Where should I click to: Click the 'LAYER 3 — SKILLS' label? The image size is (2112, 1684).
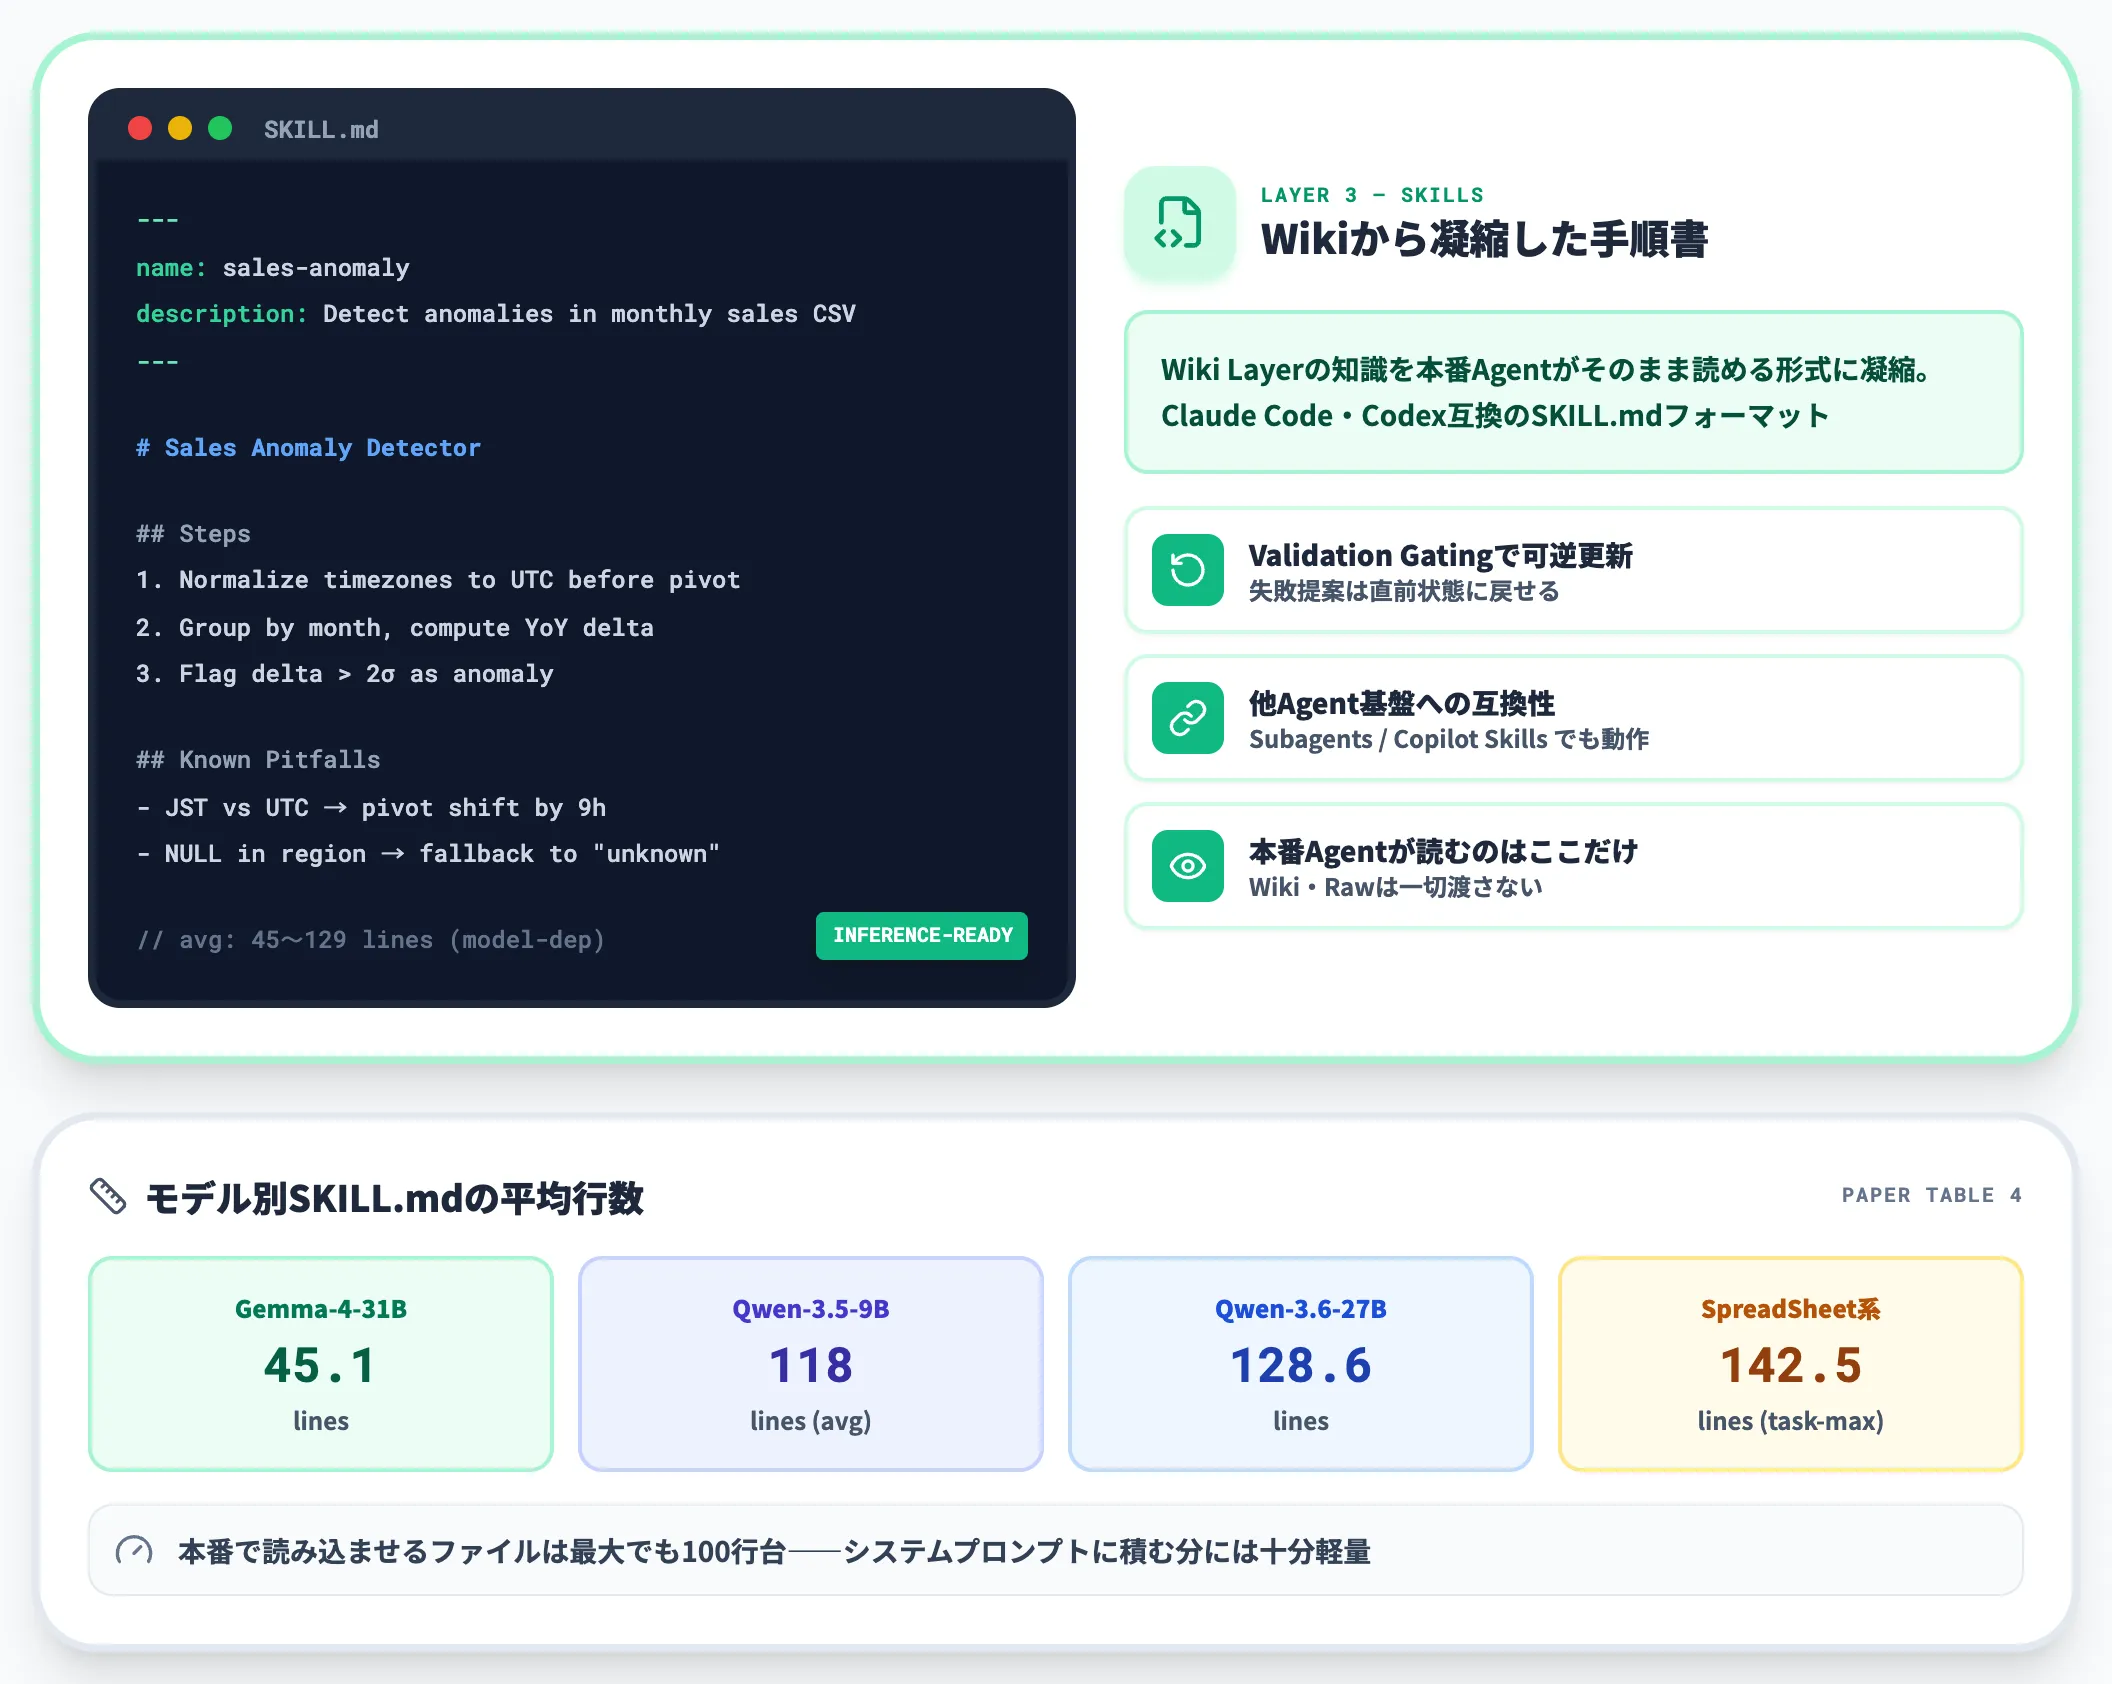coord(1372,195)
